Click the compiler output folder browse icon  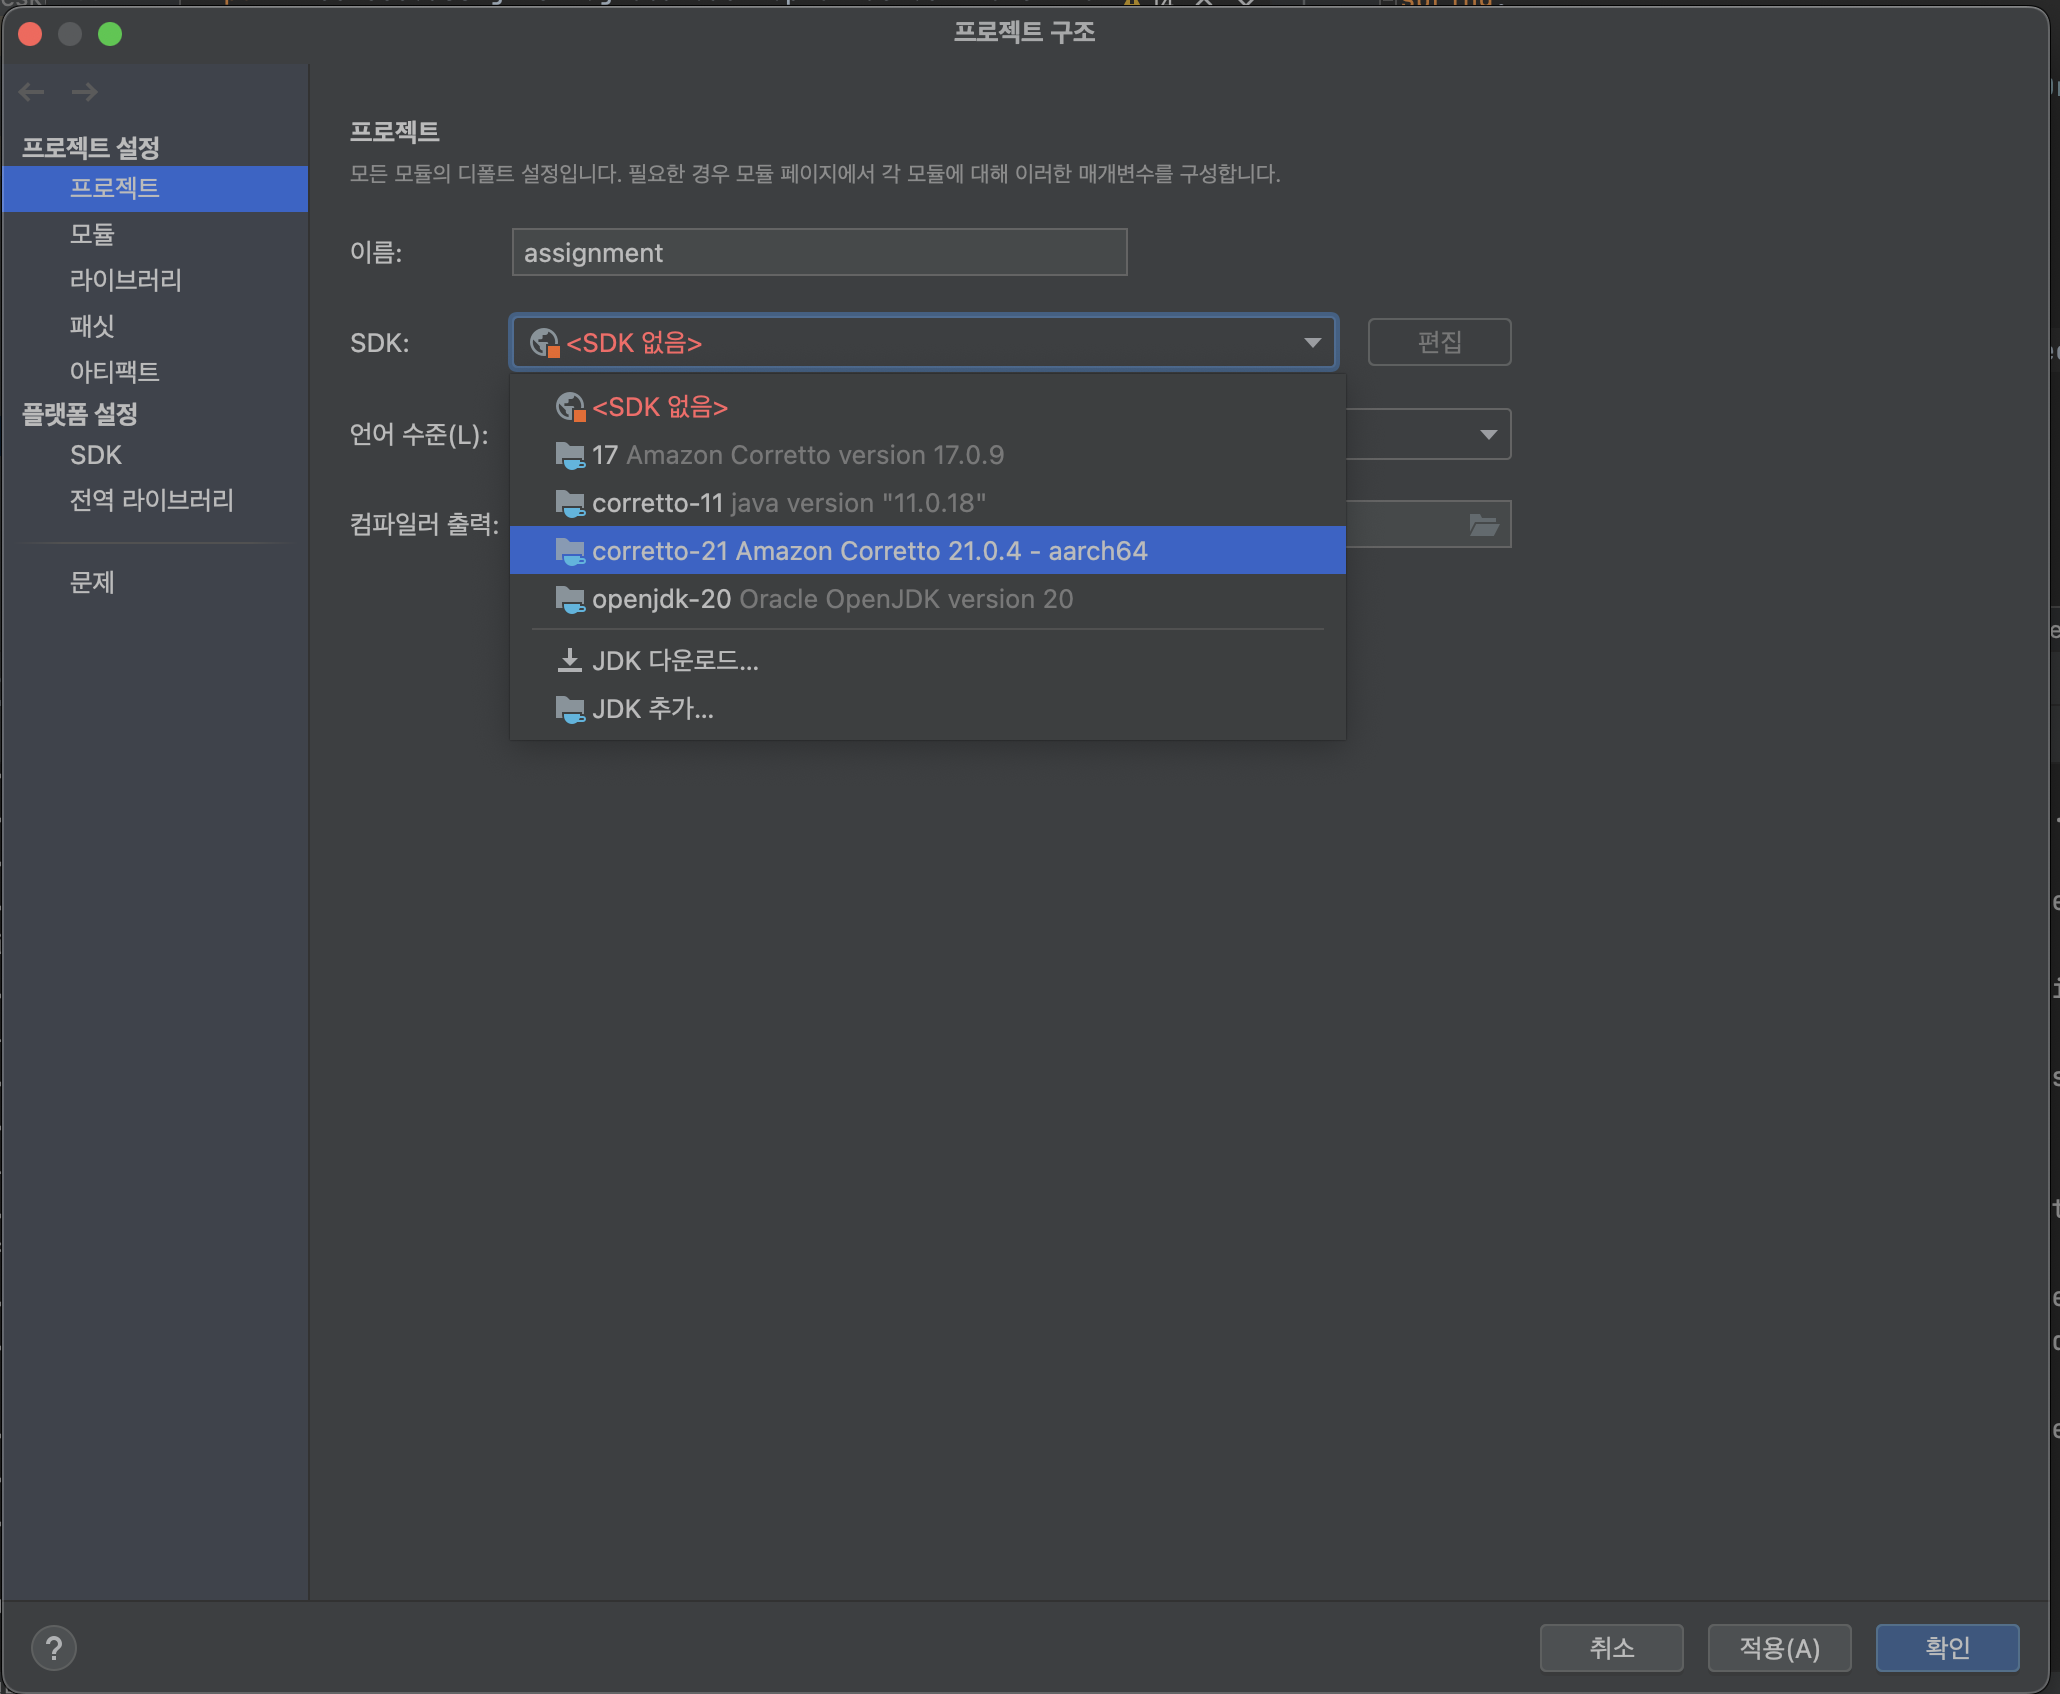(x=1483, y=525)
